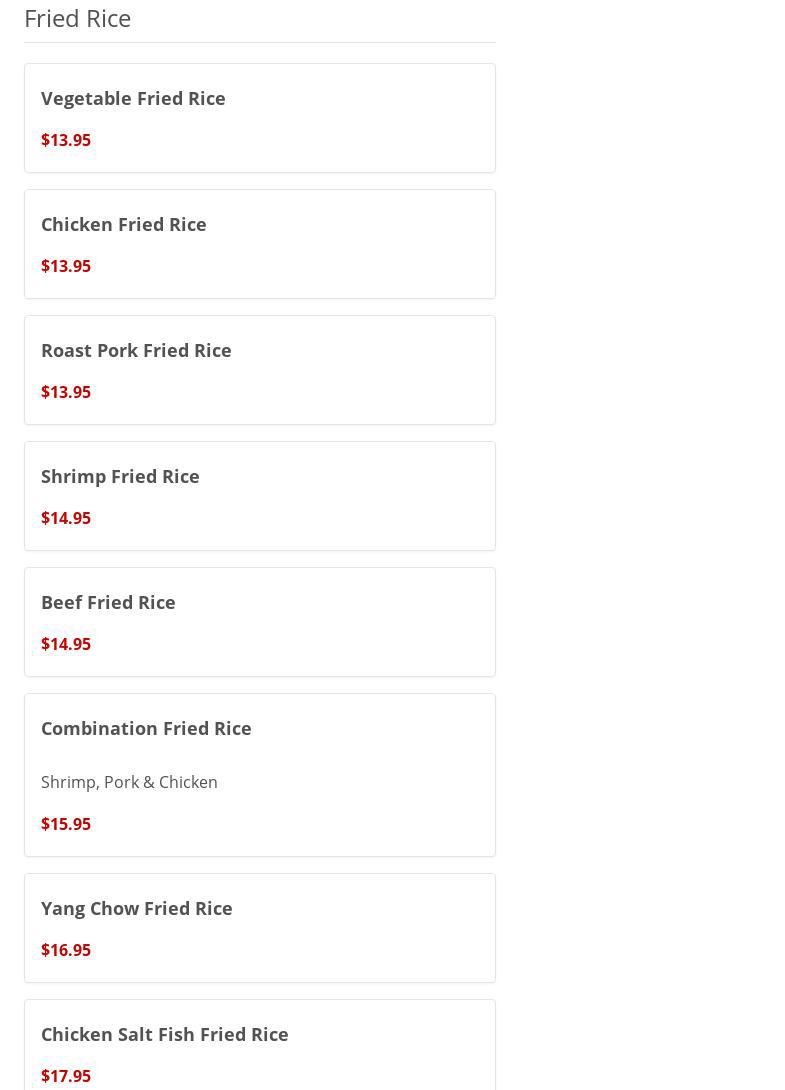The width and height of the screenshot is (785, 1090).
Task: Select the Beef Fried Rice title
Action: click(108, 602)
